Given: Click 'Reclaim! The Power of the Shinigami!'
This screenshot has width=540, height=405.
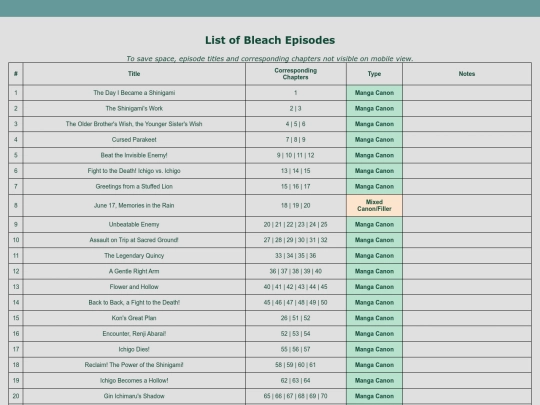Looking at the screenshot, I should 134,365.
